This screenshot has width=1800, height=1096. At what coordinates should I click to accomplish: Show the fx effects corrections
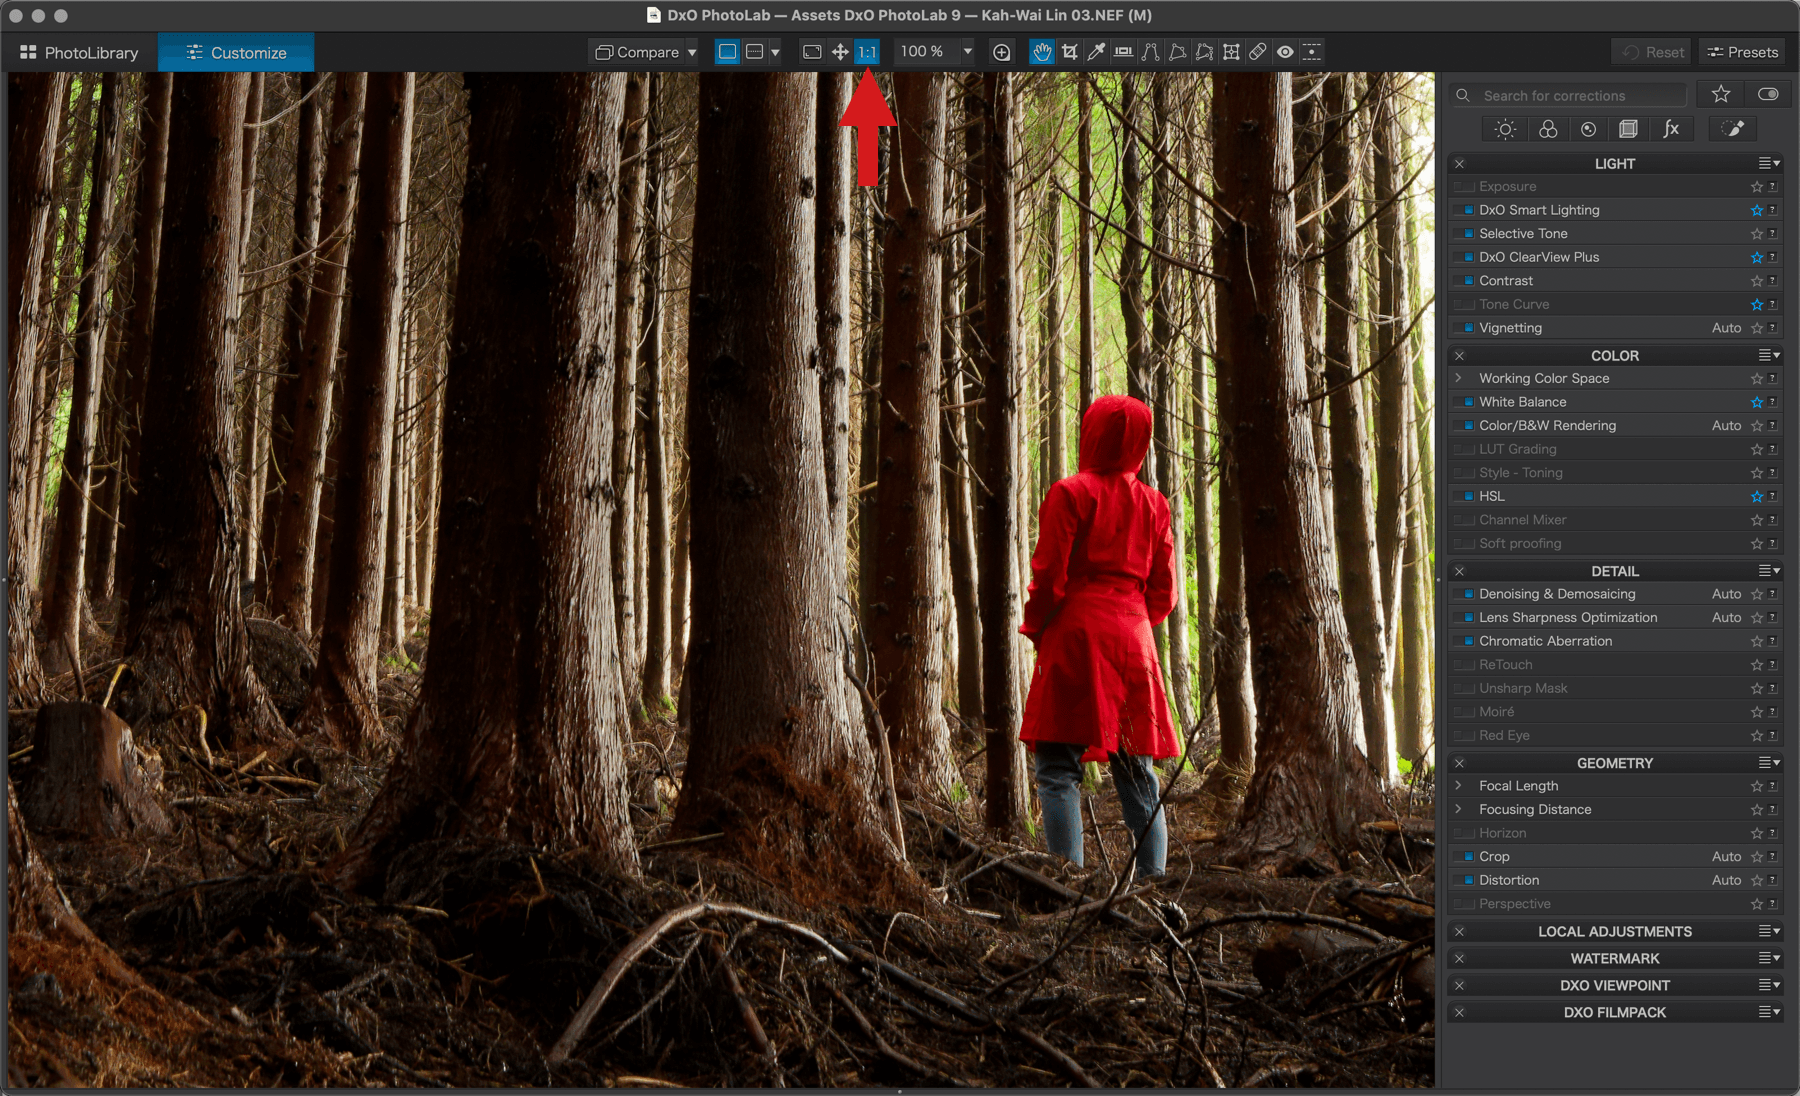click(1671, 129)
